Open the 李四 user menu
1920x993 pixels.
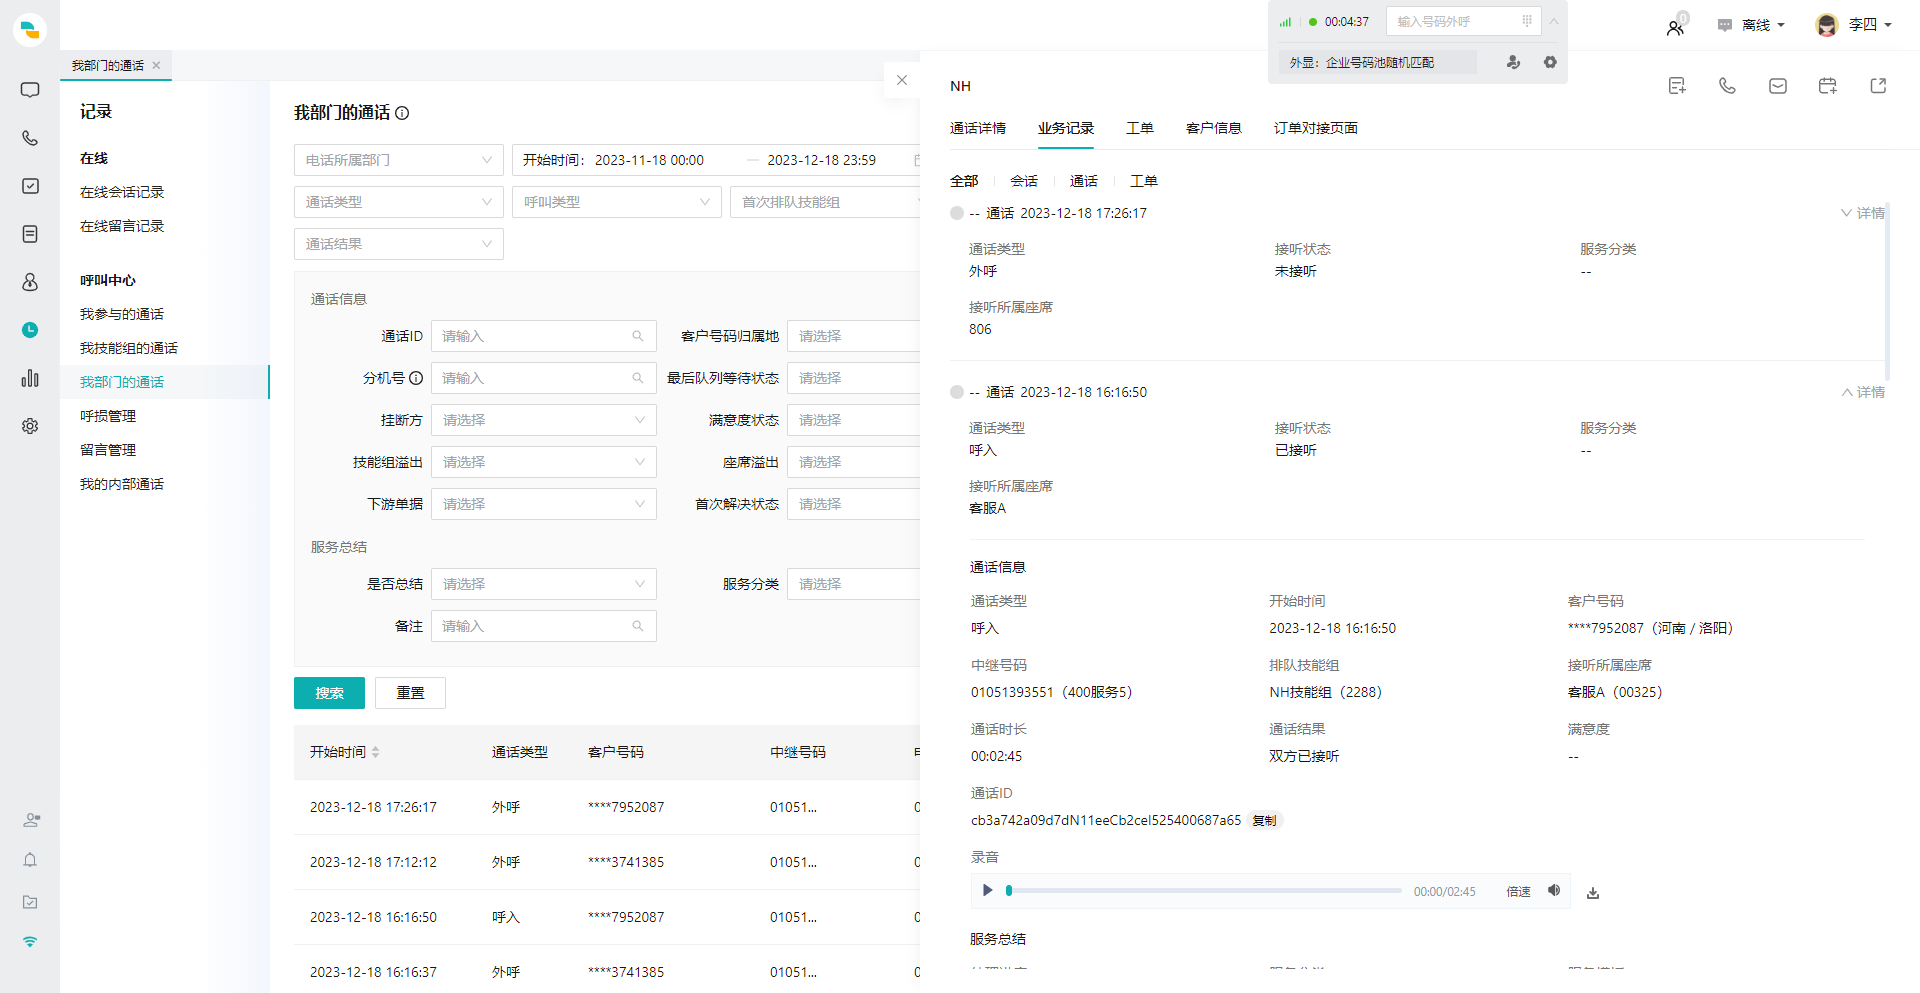pyautogui.click(x=1854, y=25)
